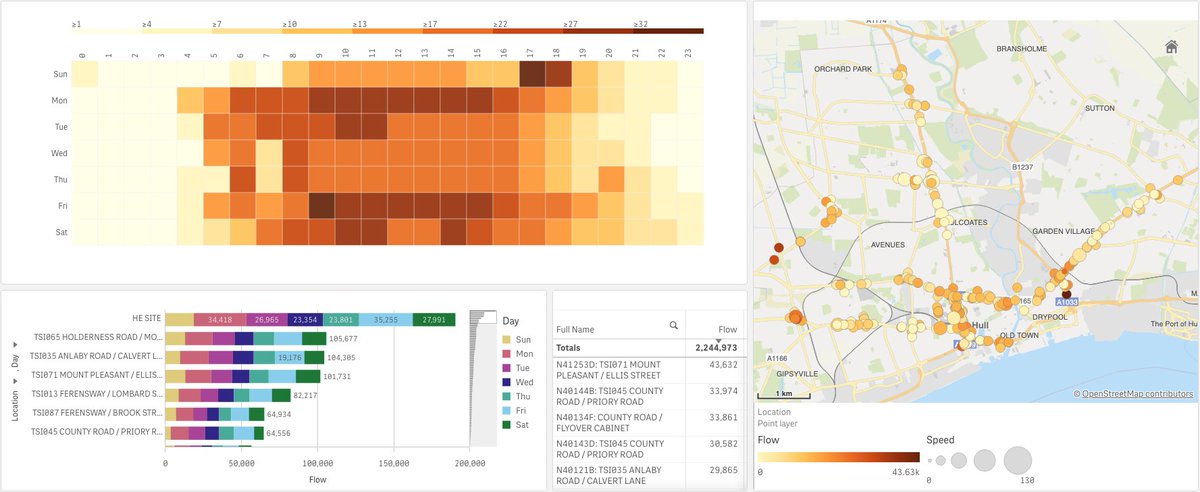Select the Mon row label in heatmap
The height and width of the screenshot is (492, 1200).
(60, 100)
